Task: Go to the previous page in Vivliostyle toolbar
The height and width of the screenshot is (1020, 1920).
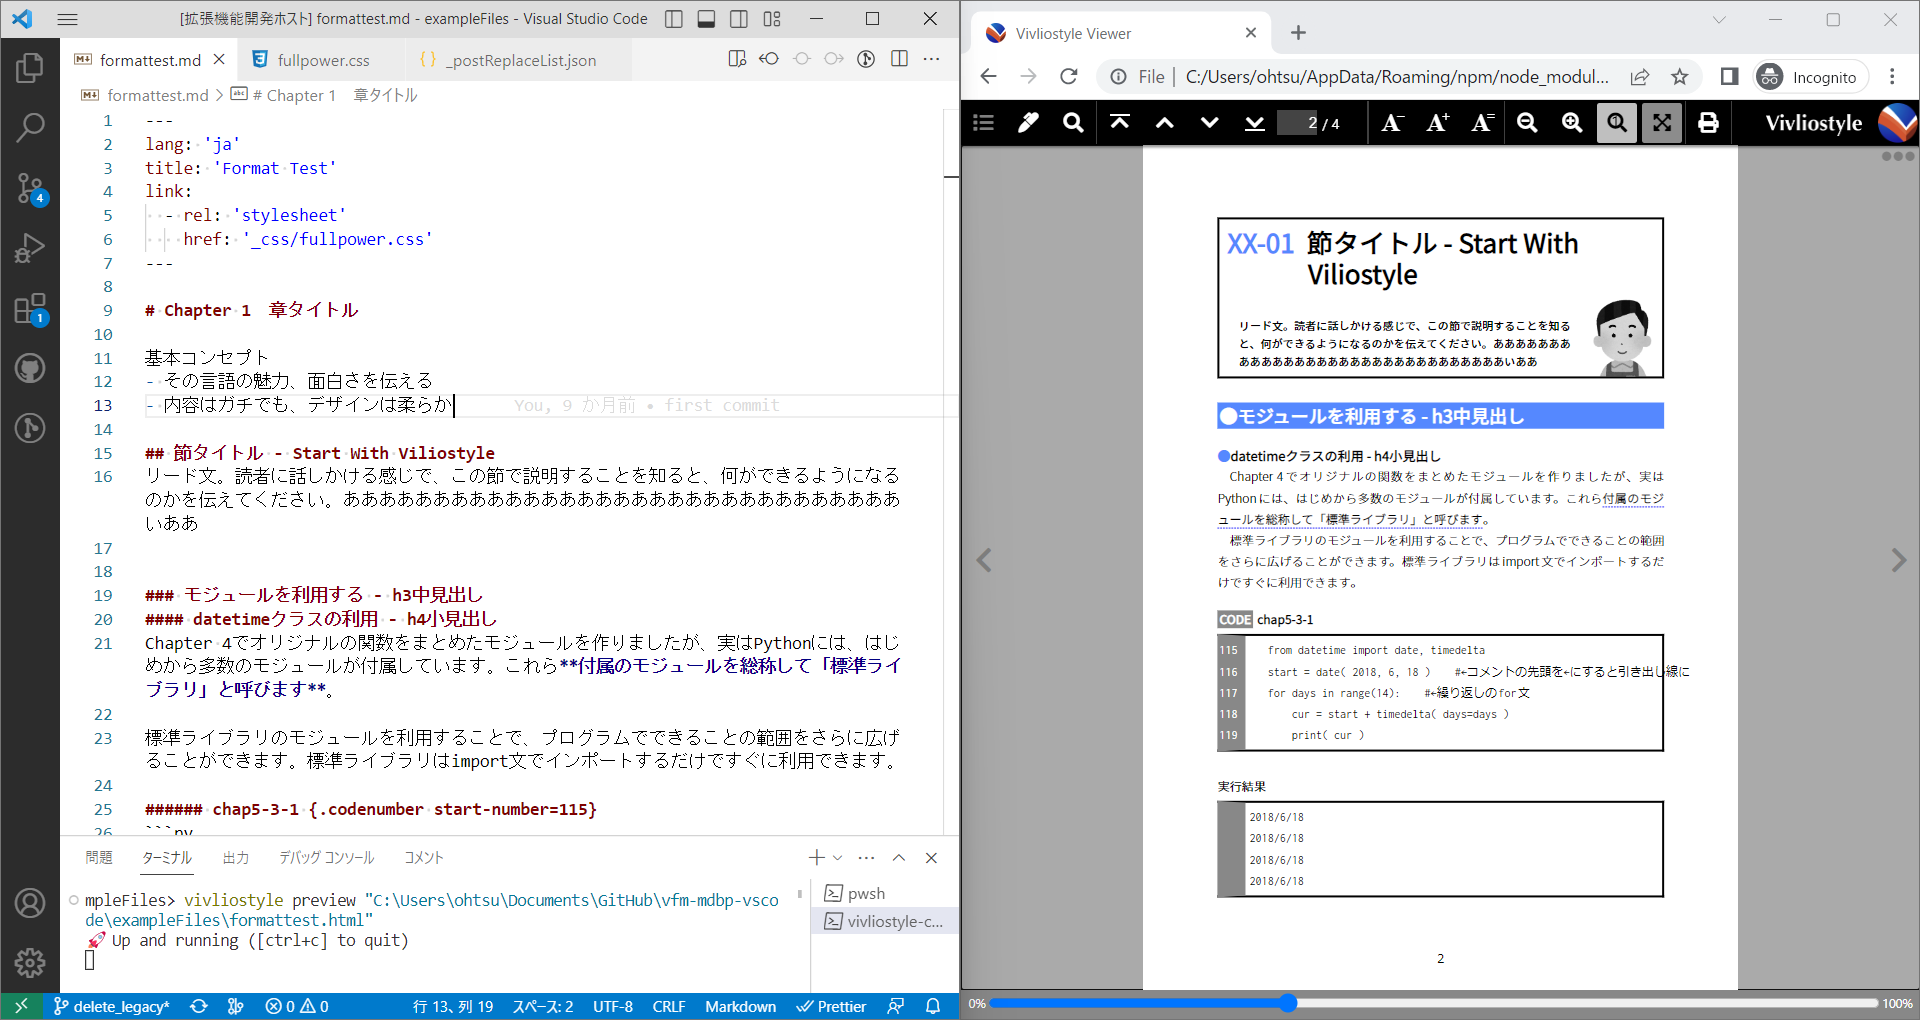Action: click(x=1164, y=122)
